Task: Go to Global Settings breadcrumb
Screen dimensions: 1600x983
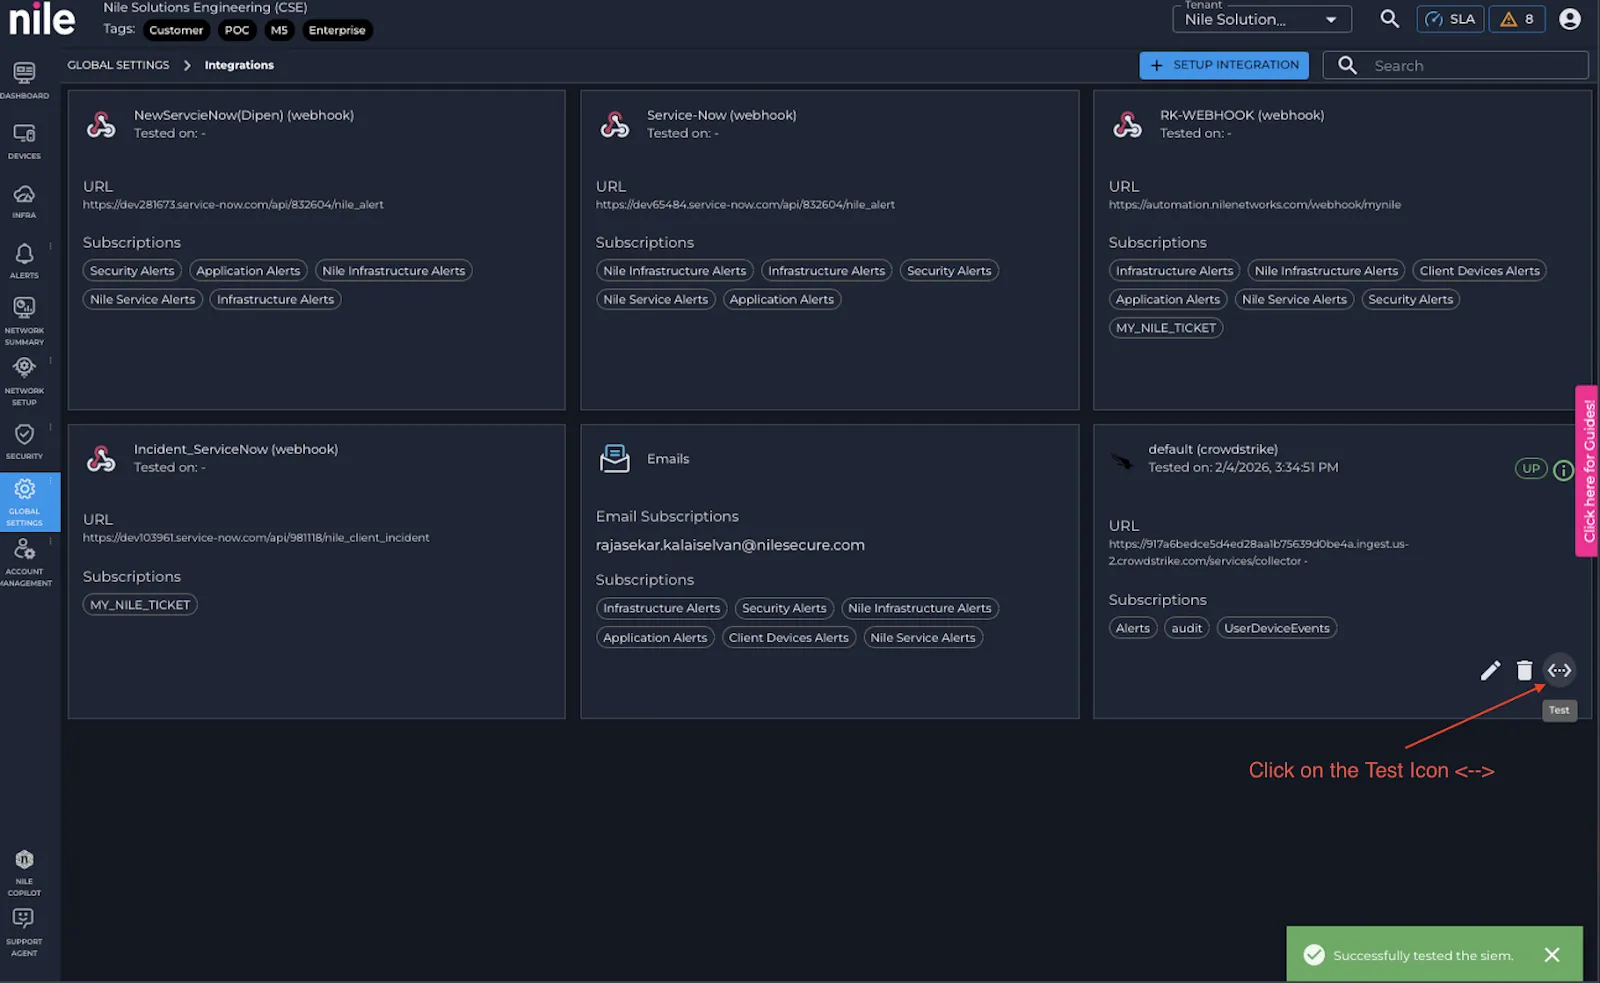Action: point(118,65)
